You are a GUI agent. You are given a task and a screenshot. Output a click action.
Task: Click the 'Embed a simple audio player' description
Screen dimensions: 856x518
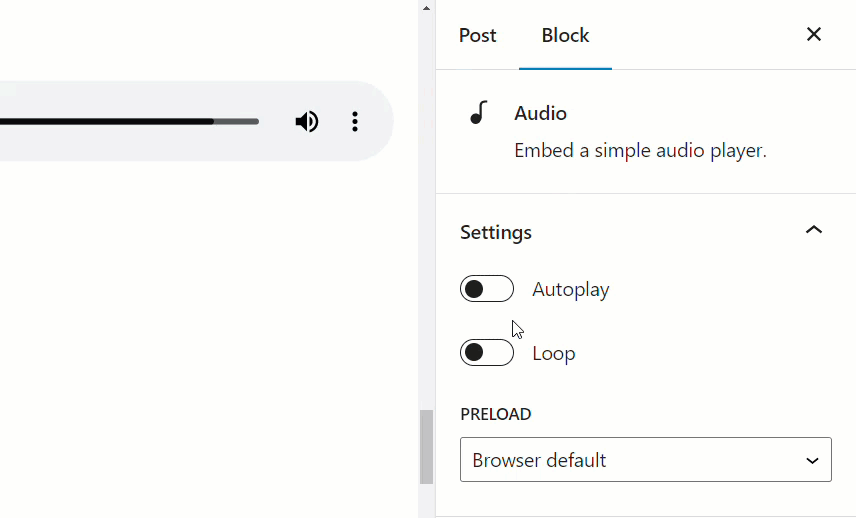coord(640,151)
